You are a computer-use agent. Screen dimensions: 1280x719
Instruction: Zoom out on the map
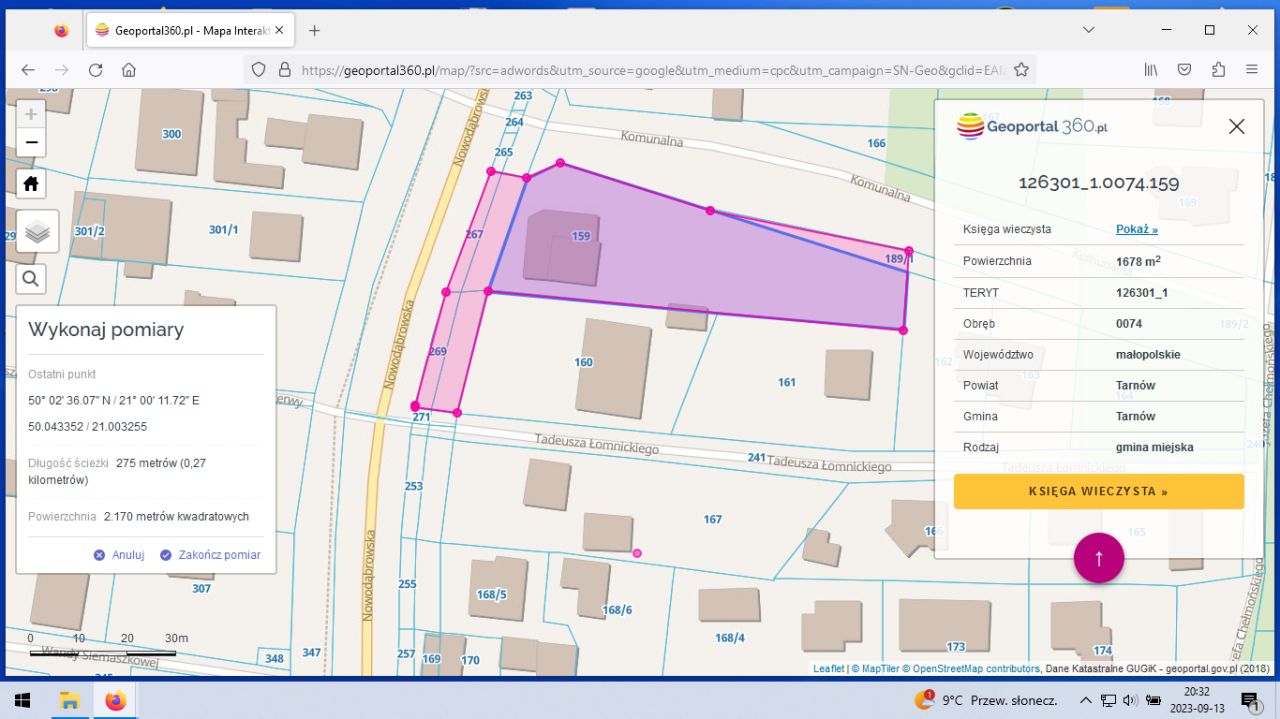coord(31,143)
